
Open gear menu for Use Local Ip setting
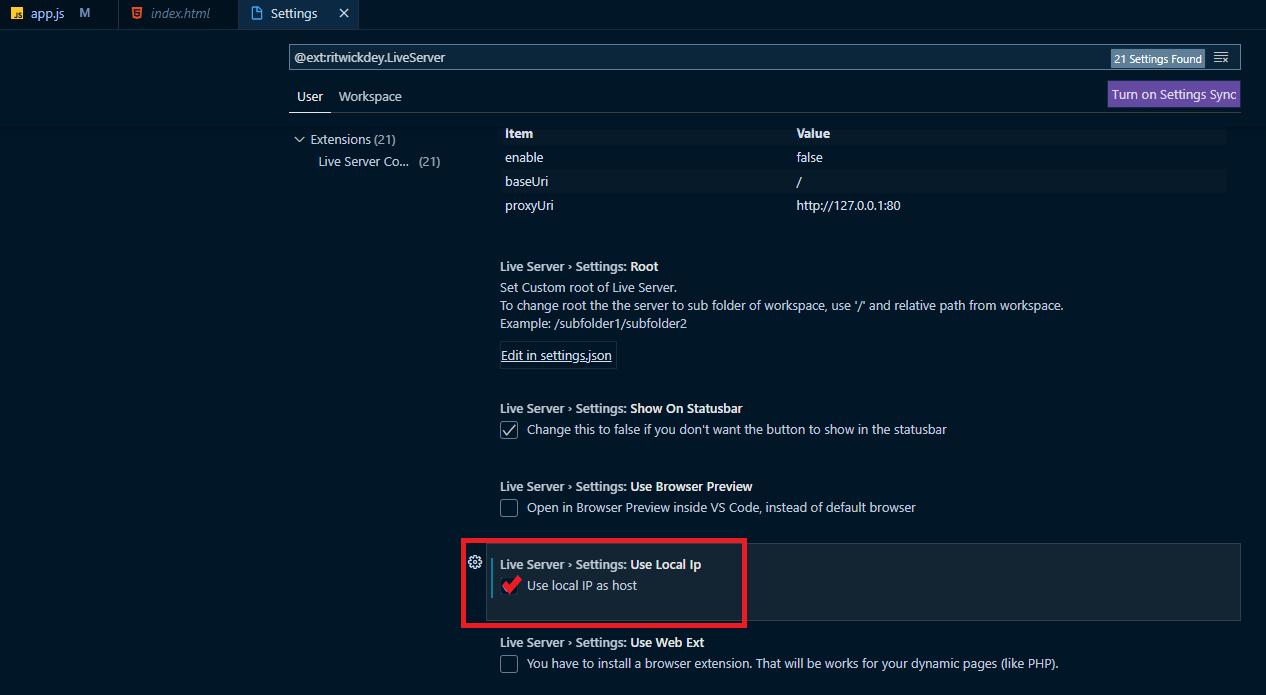(475, 562)
